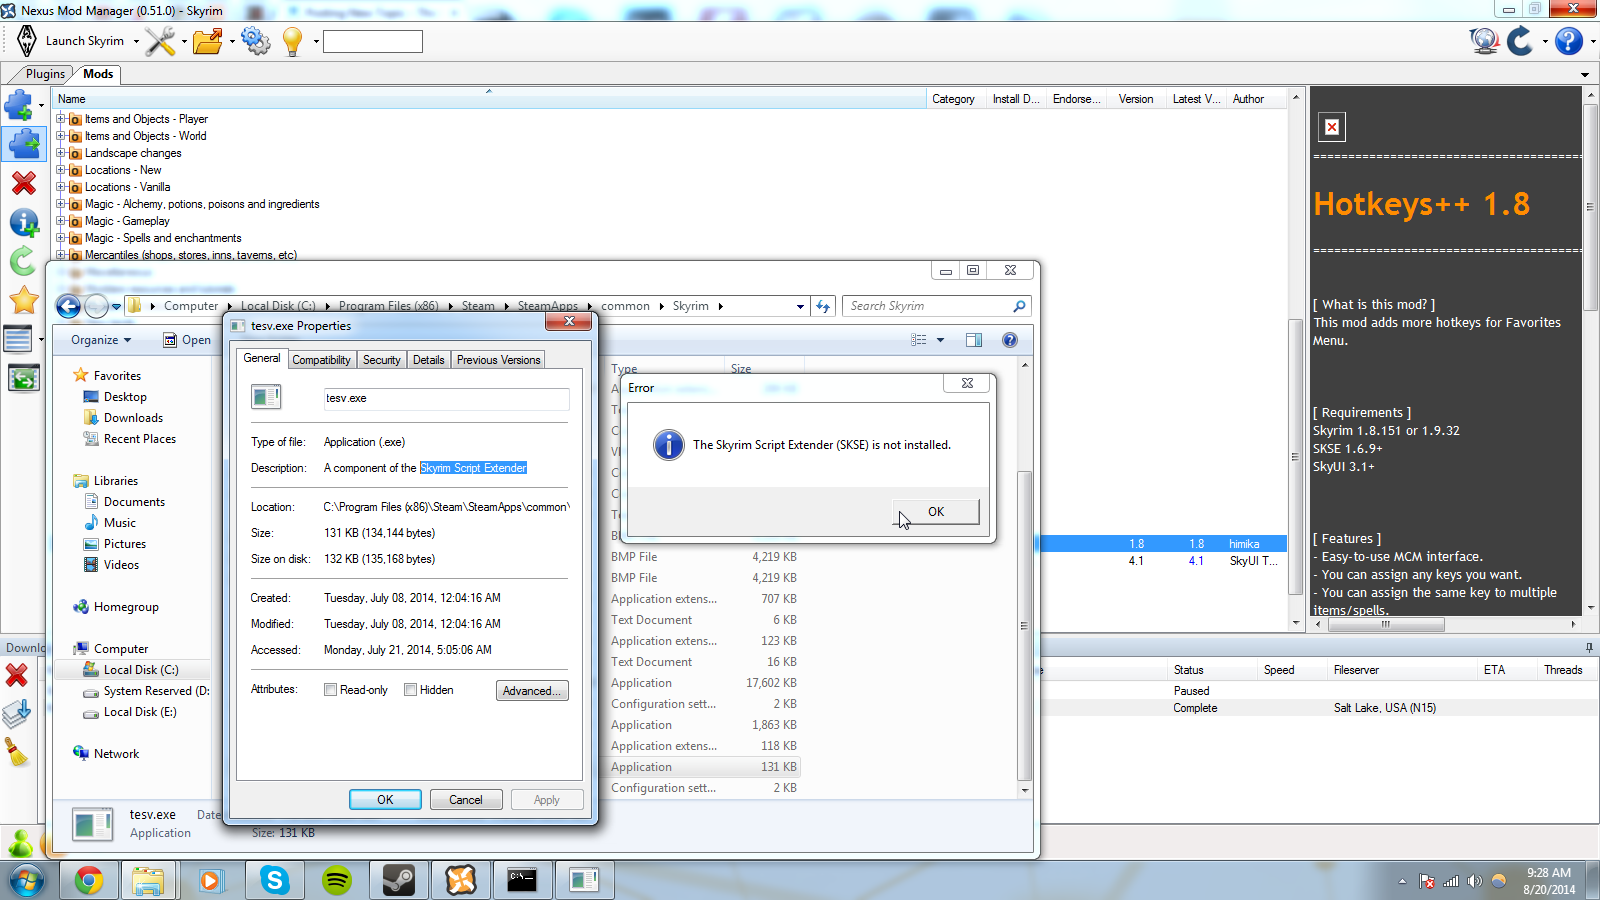Viewport: 1600px width, 900px height.
Task: Open the blue question mark help icon in NMM
Action: pos(1569,41)
